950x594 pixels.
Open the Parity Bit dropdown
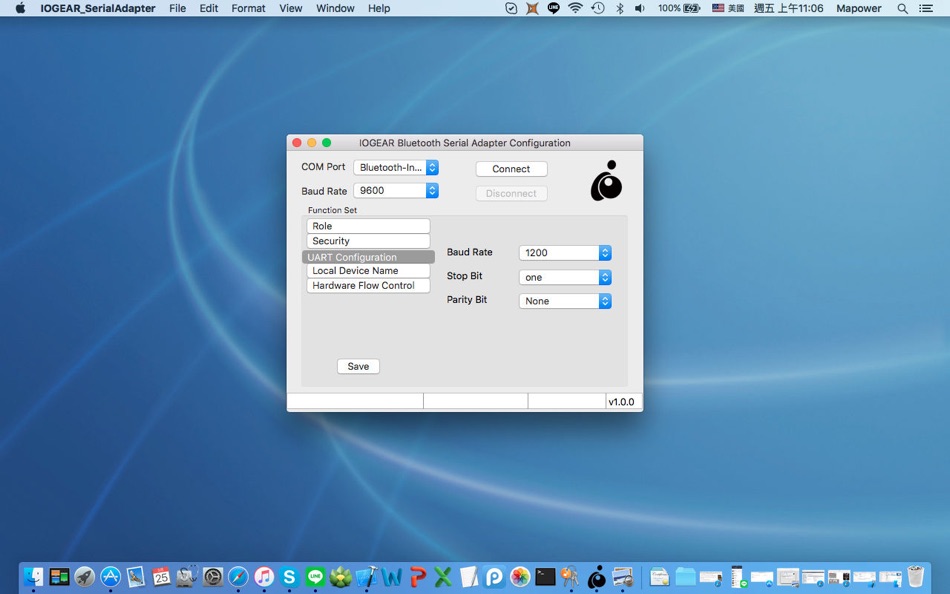565,301
